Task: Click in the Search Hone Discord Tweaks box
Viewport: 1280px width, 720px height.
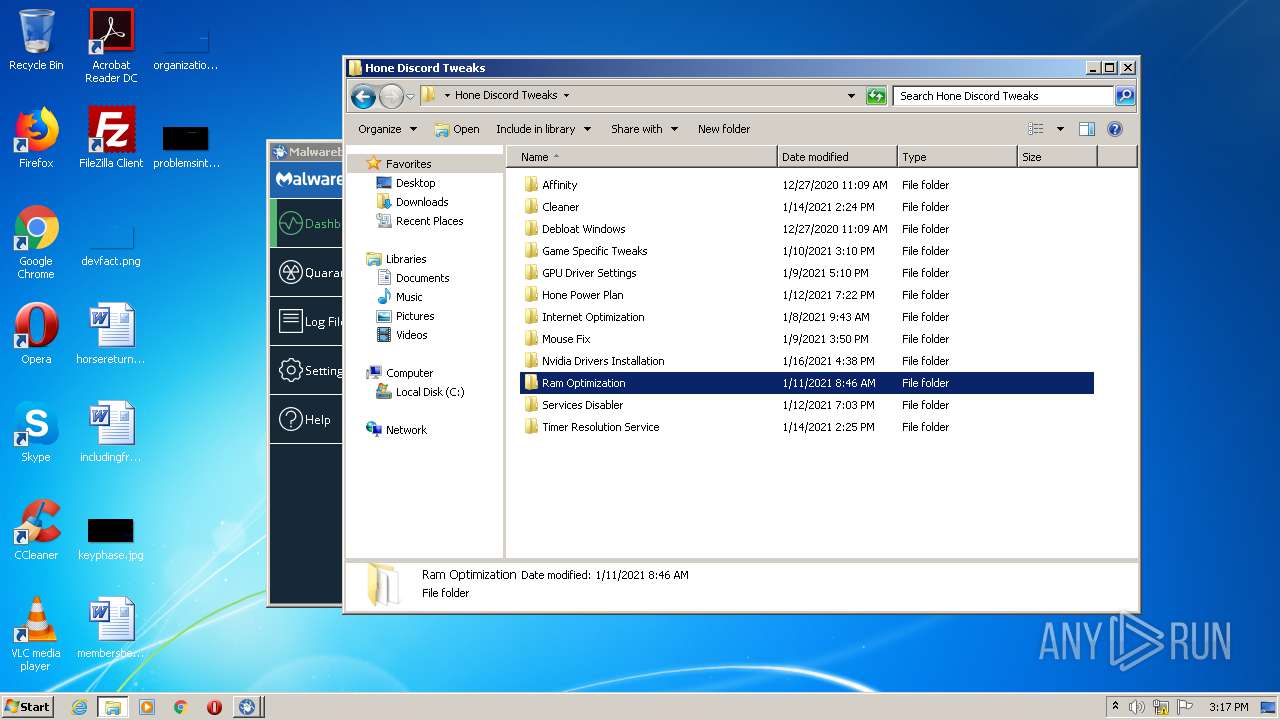Action: click(1003, 96)
